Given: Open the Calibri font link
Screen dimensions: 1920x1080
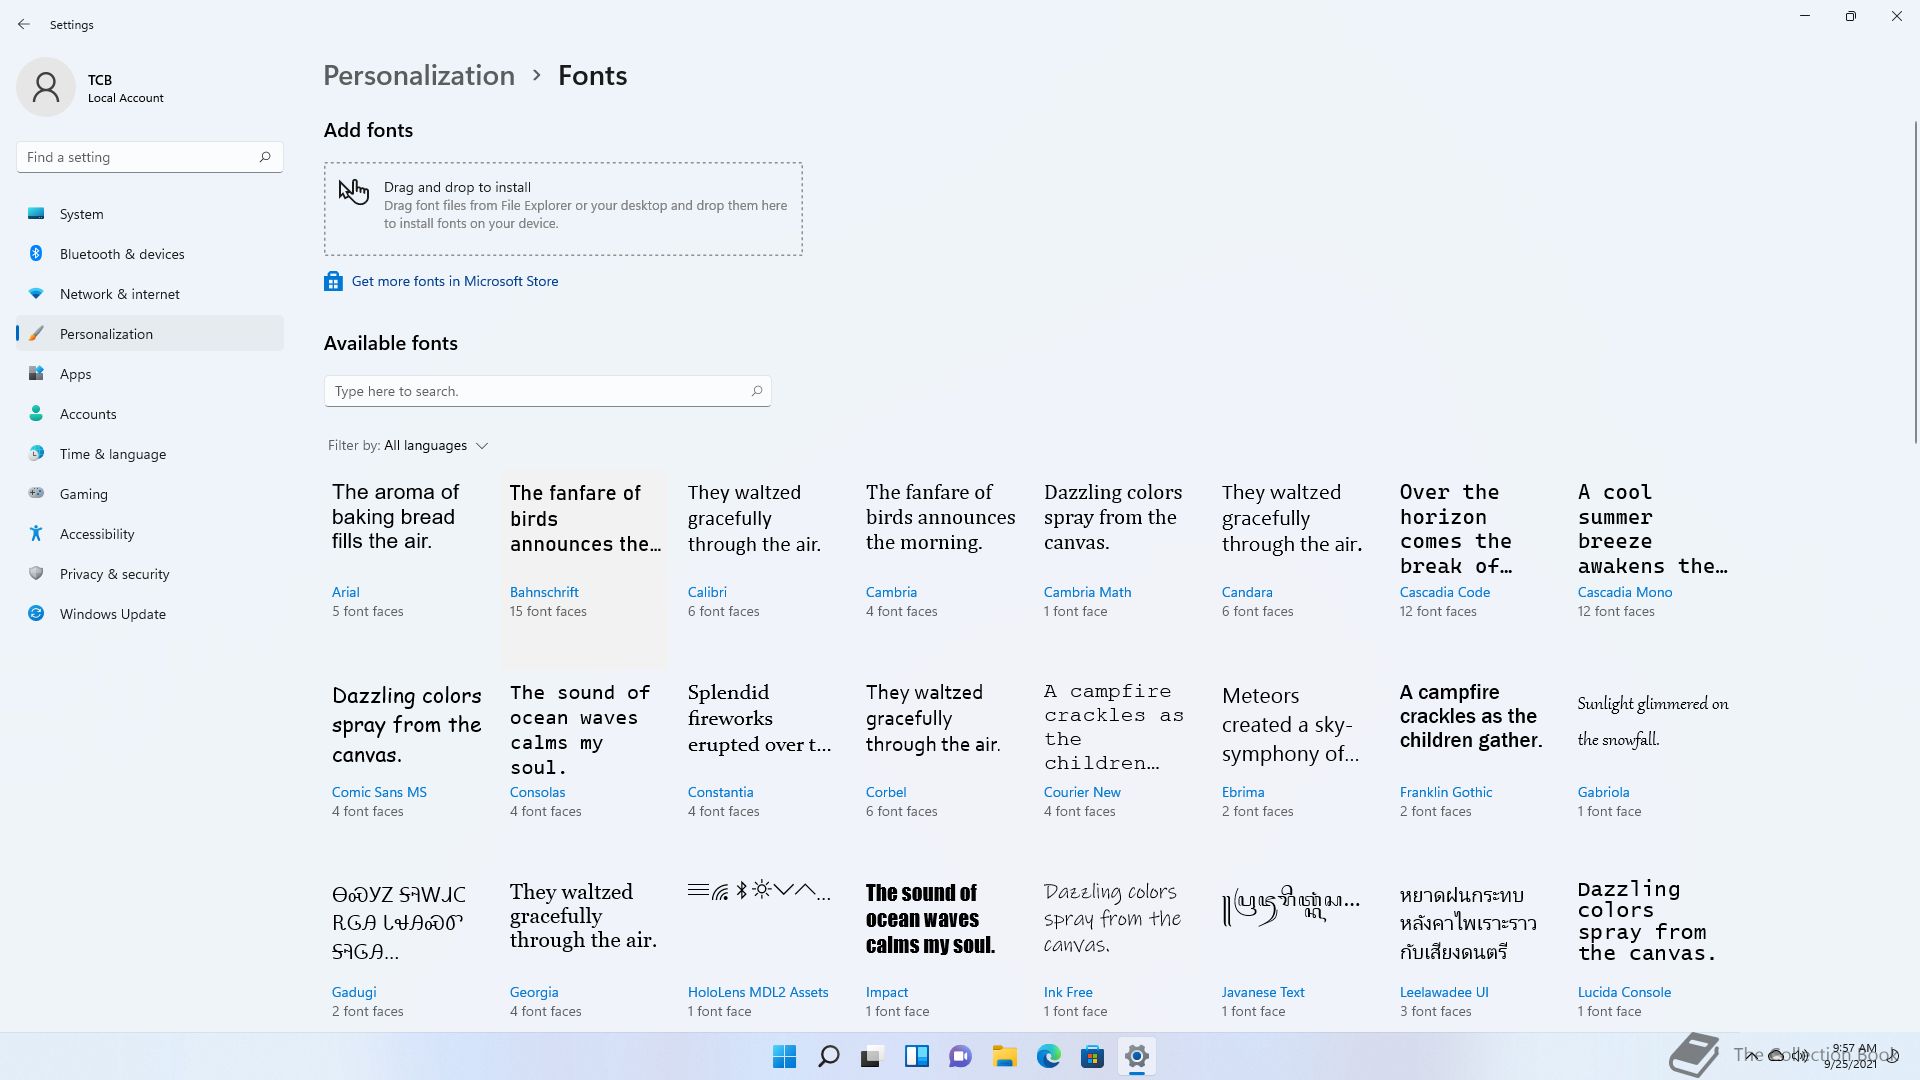Looking at the screenshot, I should 707,592.
